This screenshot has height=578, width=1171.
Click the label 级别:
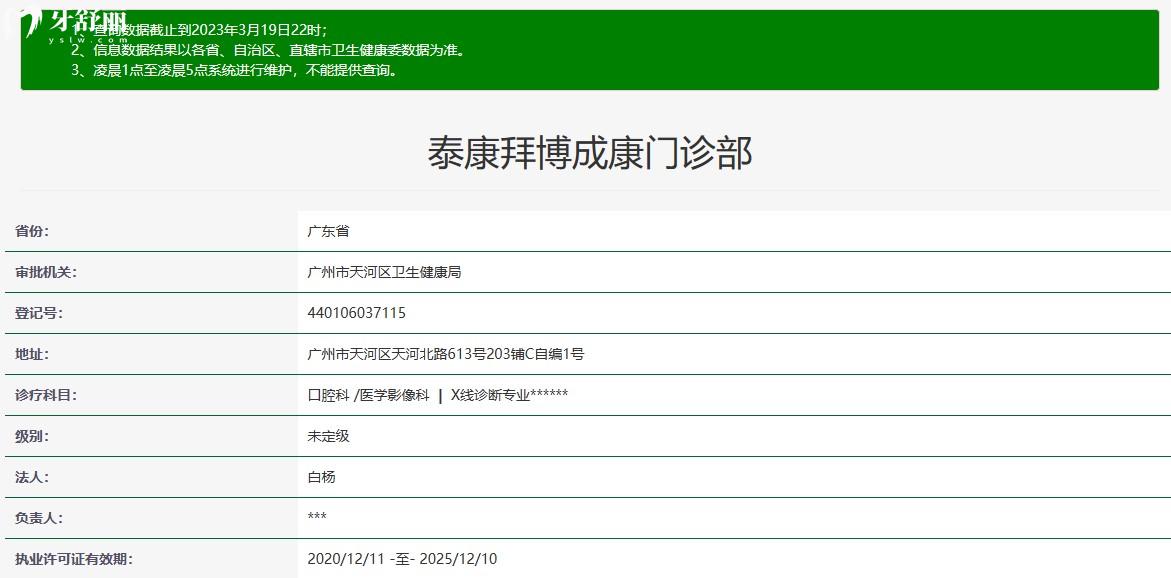click(31, 436)
